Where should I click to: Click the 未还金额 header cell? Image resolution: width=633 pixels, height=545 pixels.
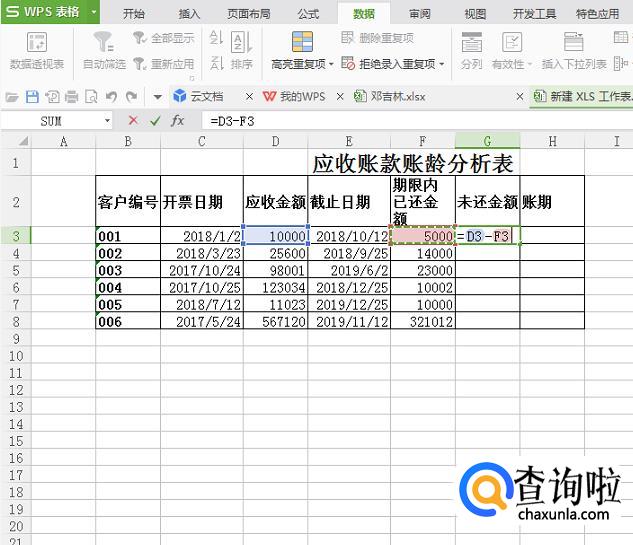click(487, 201)
